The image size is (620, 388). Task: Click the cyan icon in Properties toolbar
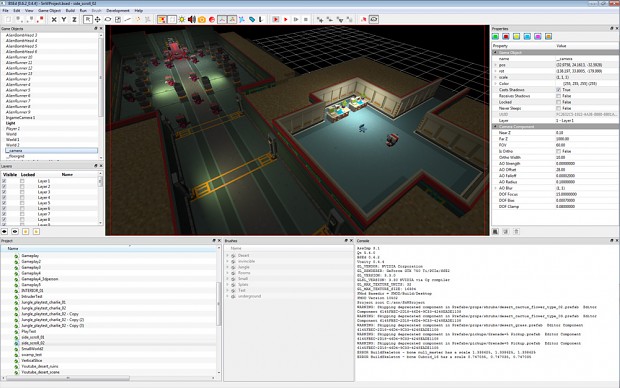pyautogui.click(x=527, y=36)
